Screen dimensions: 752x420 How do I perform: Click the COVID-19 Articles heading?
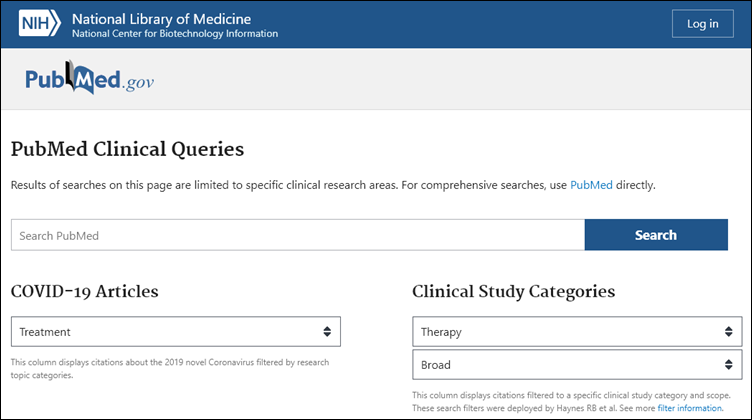84,291
